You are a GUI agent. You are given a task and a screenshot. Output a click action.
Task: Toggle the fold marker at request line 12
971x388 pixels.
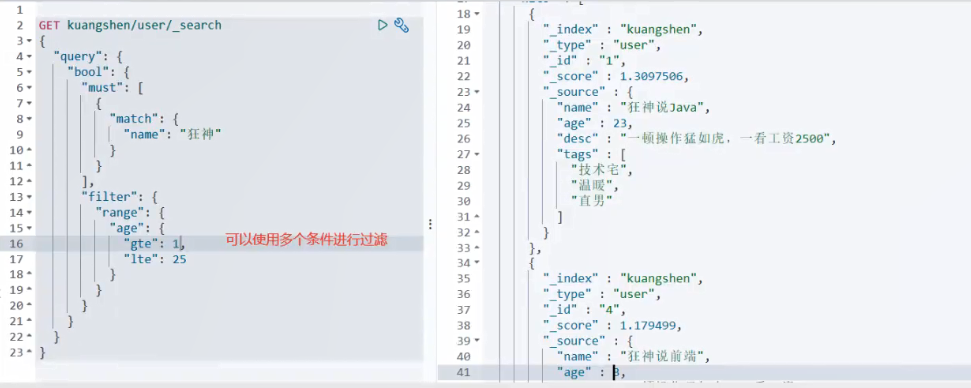[x=29, y=181]
